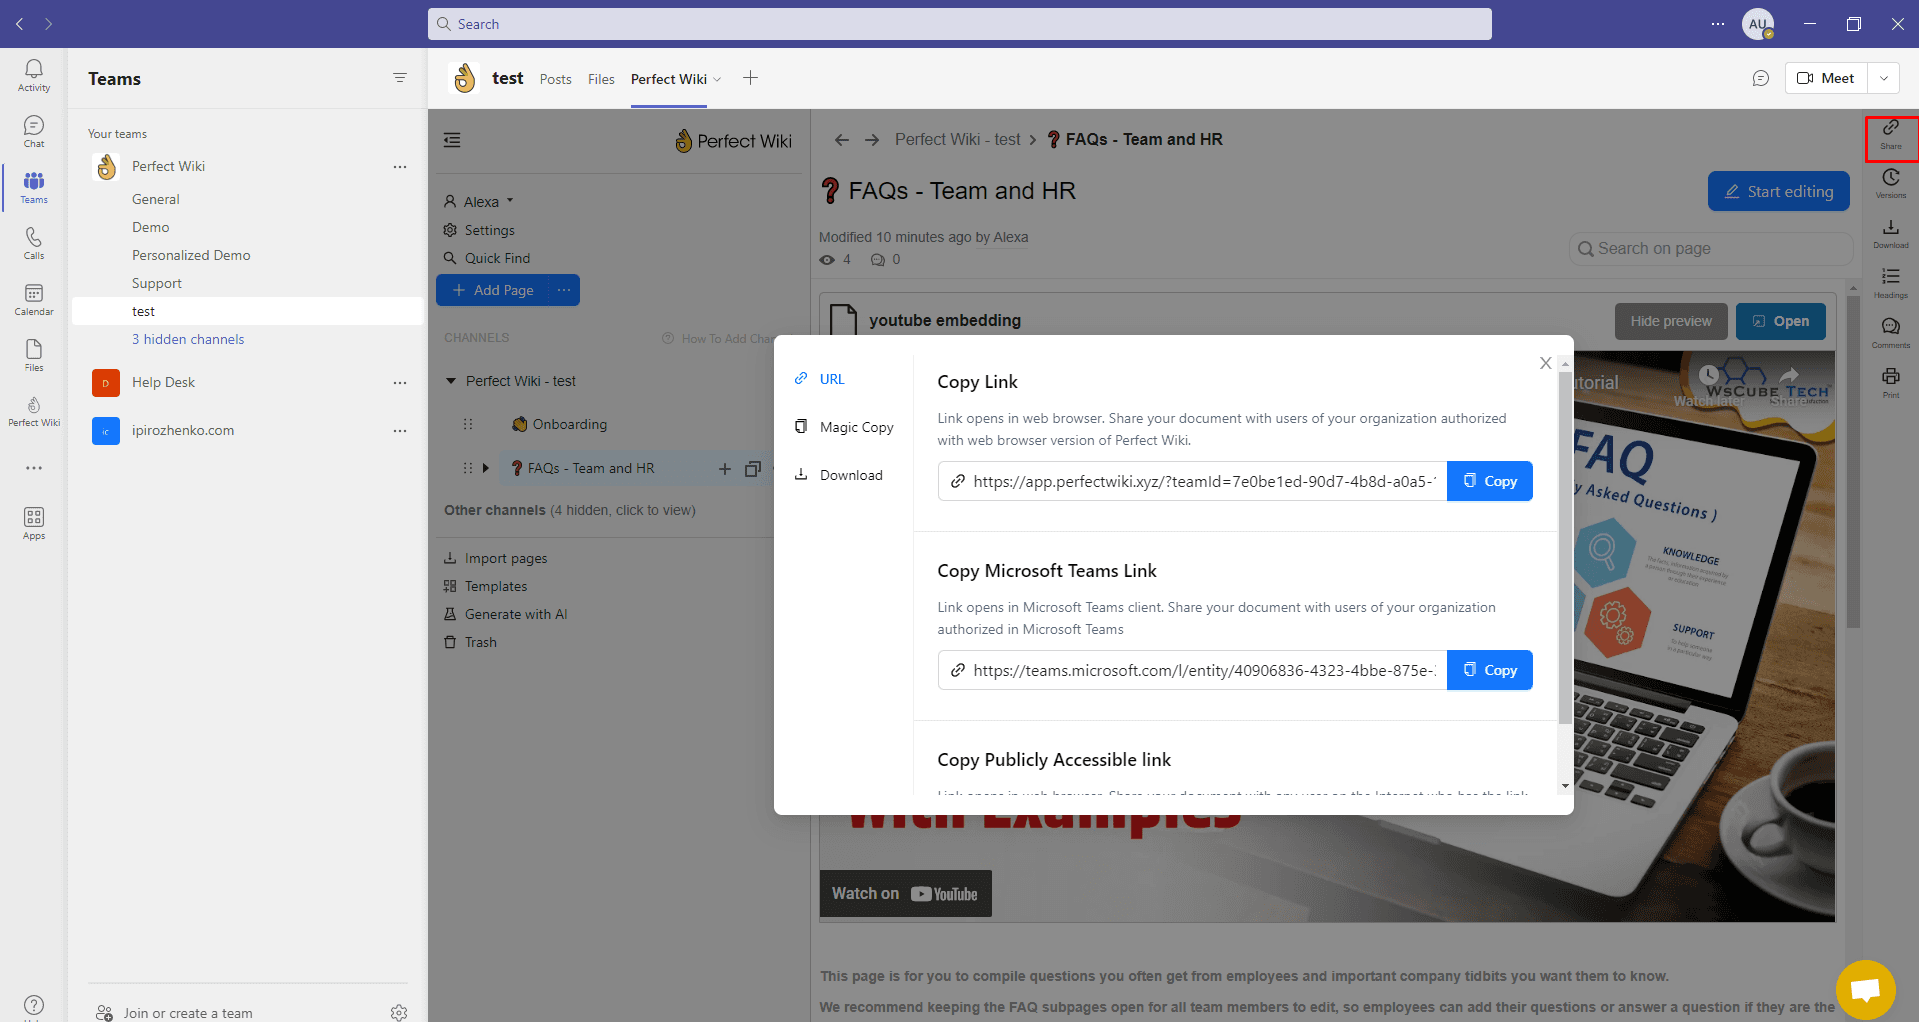Open the Onboarding page
1919x1022 pixels.
[x=560, y=424]
